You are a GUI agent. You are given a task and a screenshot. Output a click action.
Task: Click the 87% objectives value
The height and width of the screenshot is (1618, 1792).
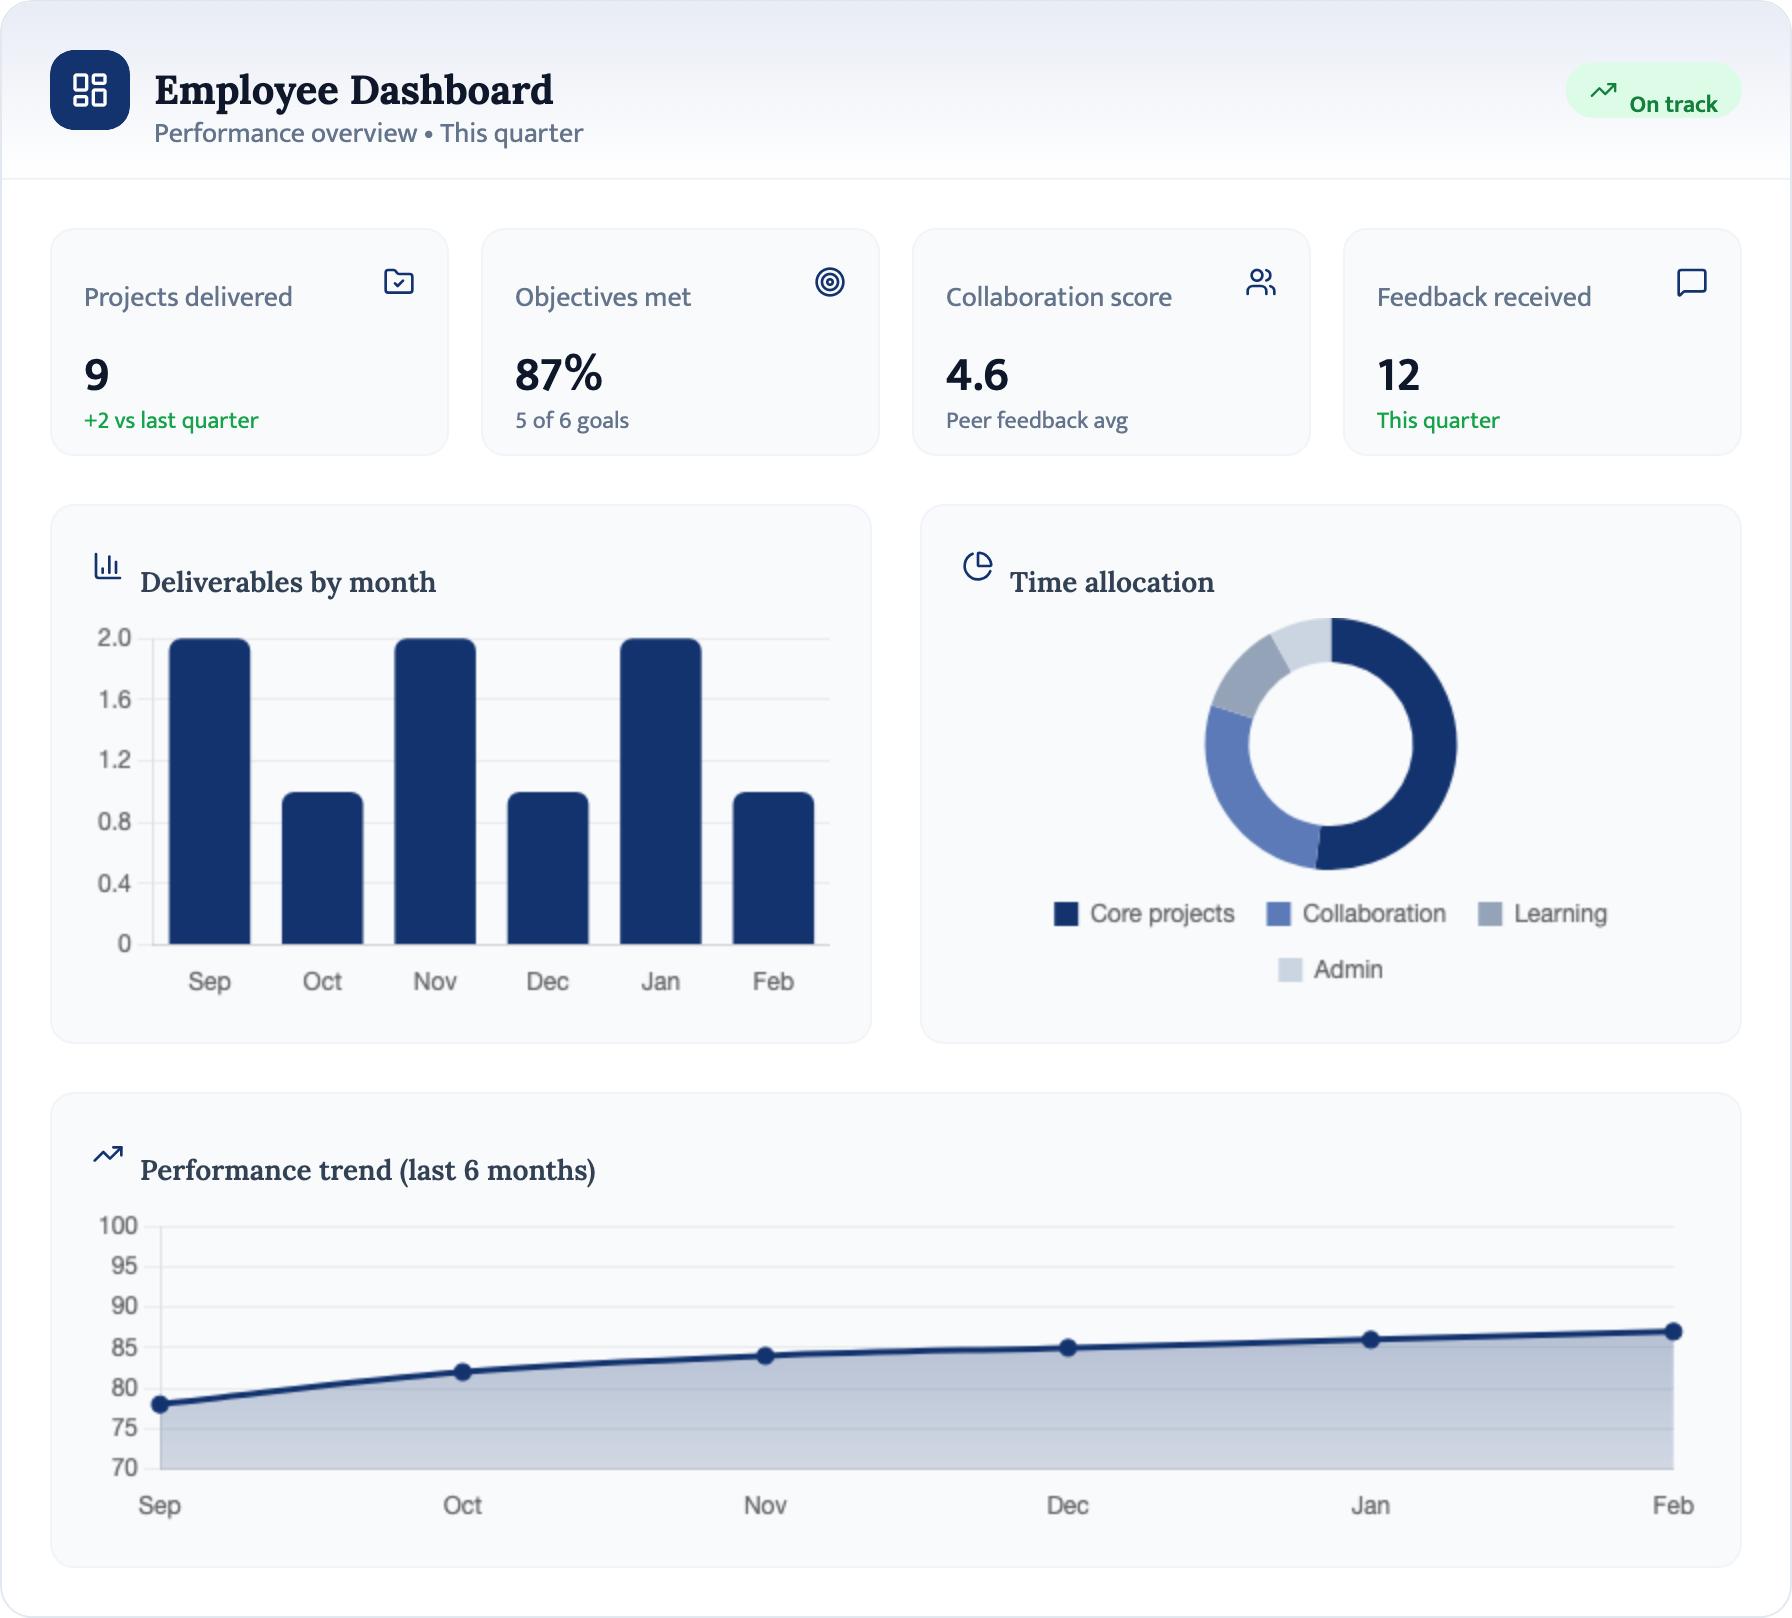(559, 375)
